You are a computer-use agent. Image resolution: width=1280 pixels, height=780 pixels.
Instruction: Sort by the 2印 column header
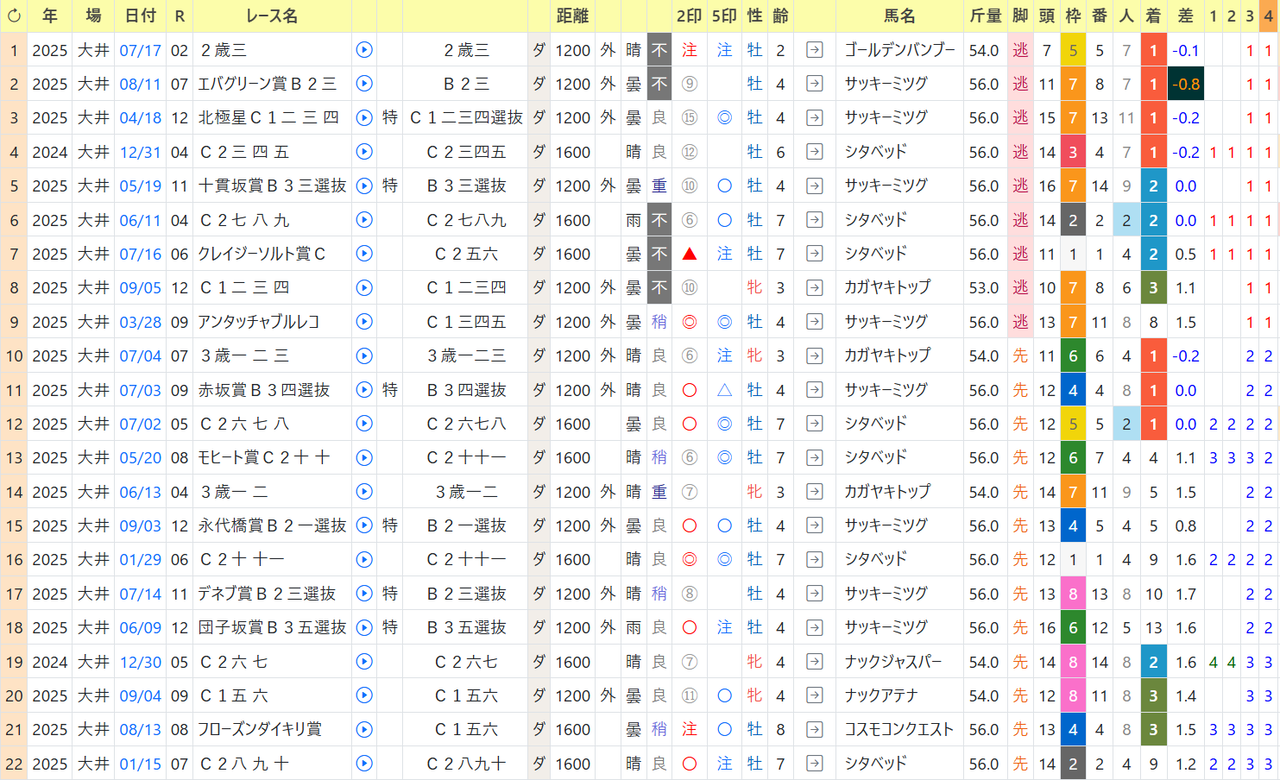pyautogui.click(x=689, y=16)
